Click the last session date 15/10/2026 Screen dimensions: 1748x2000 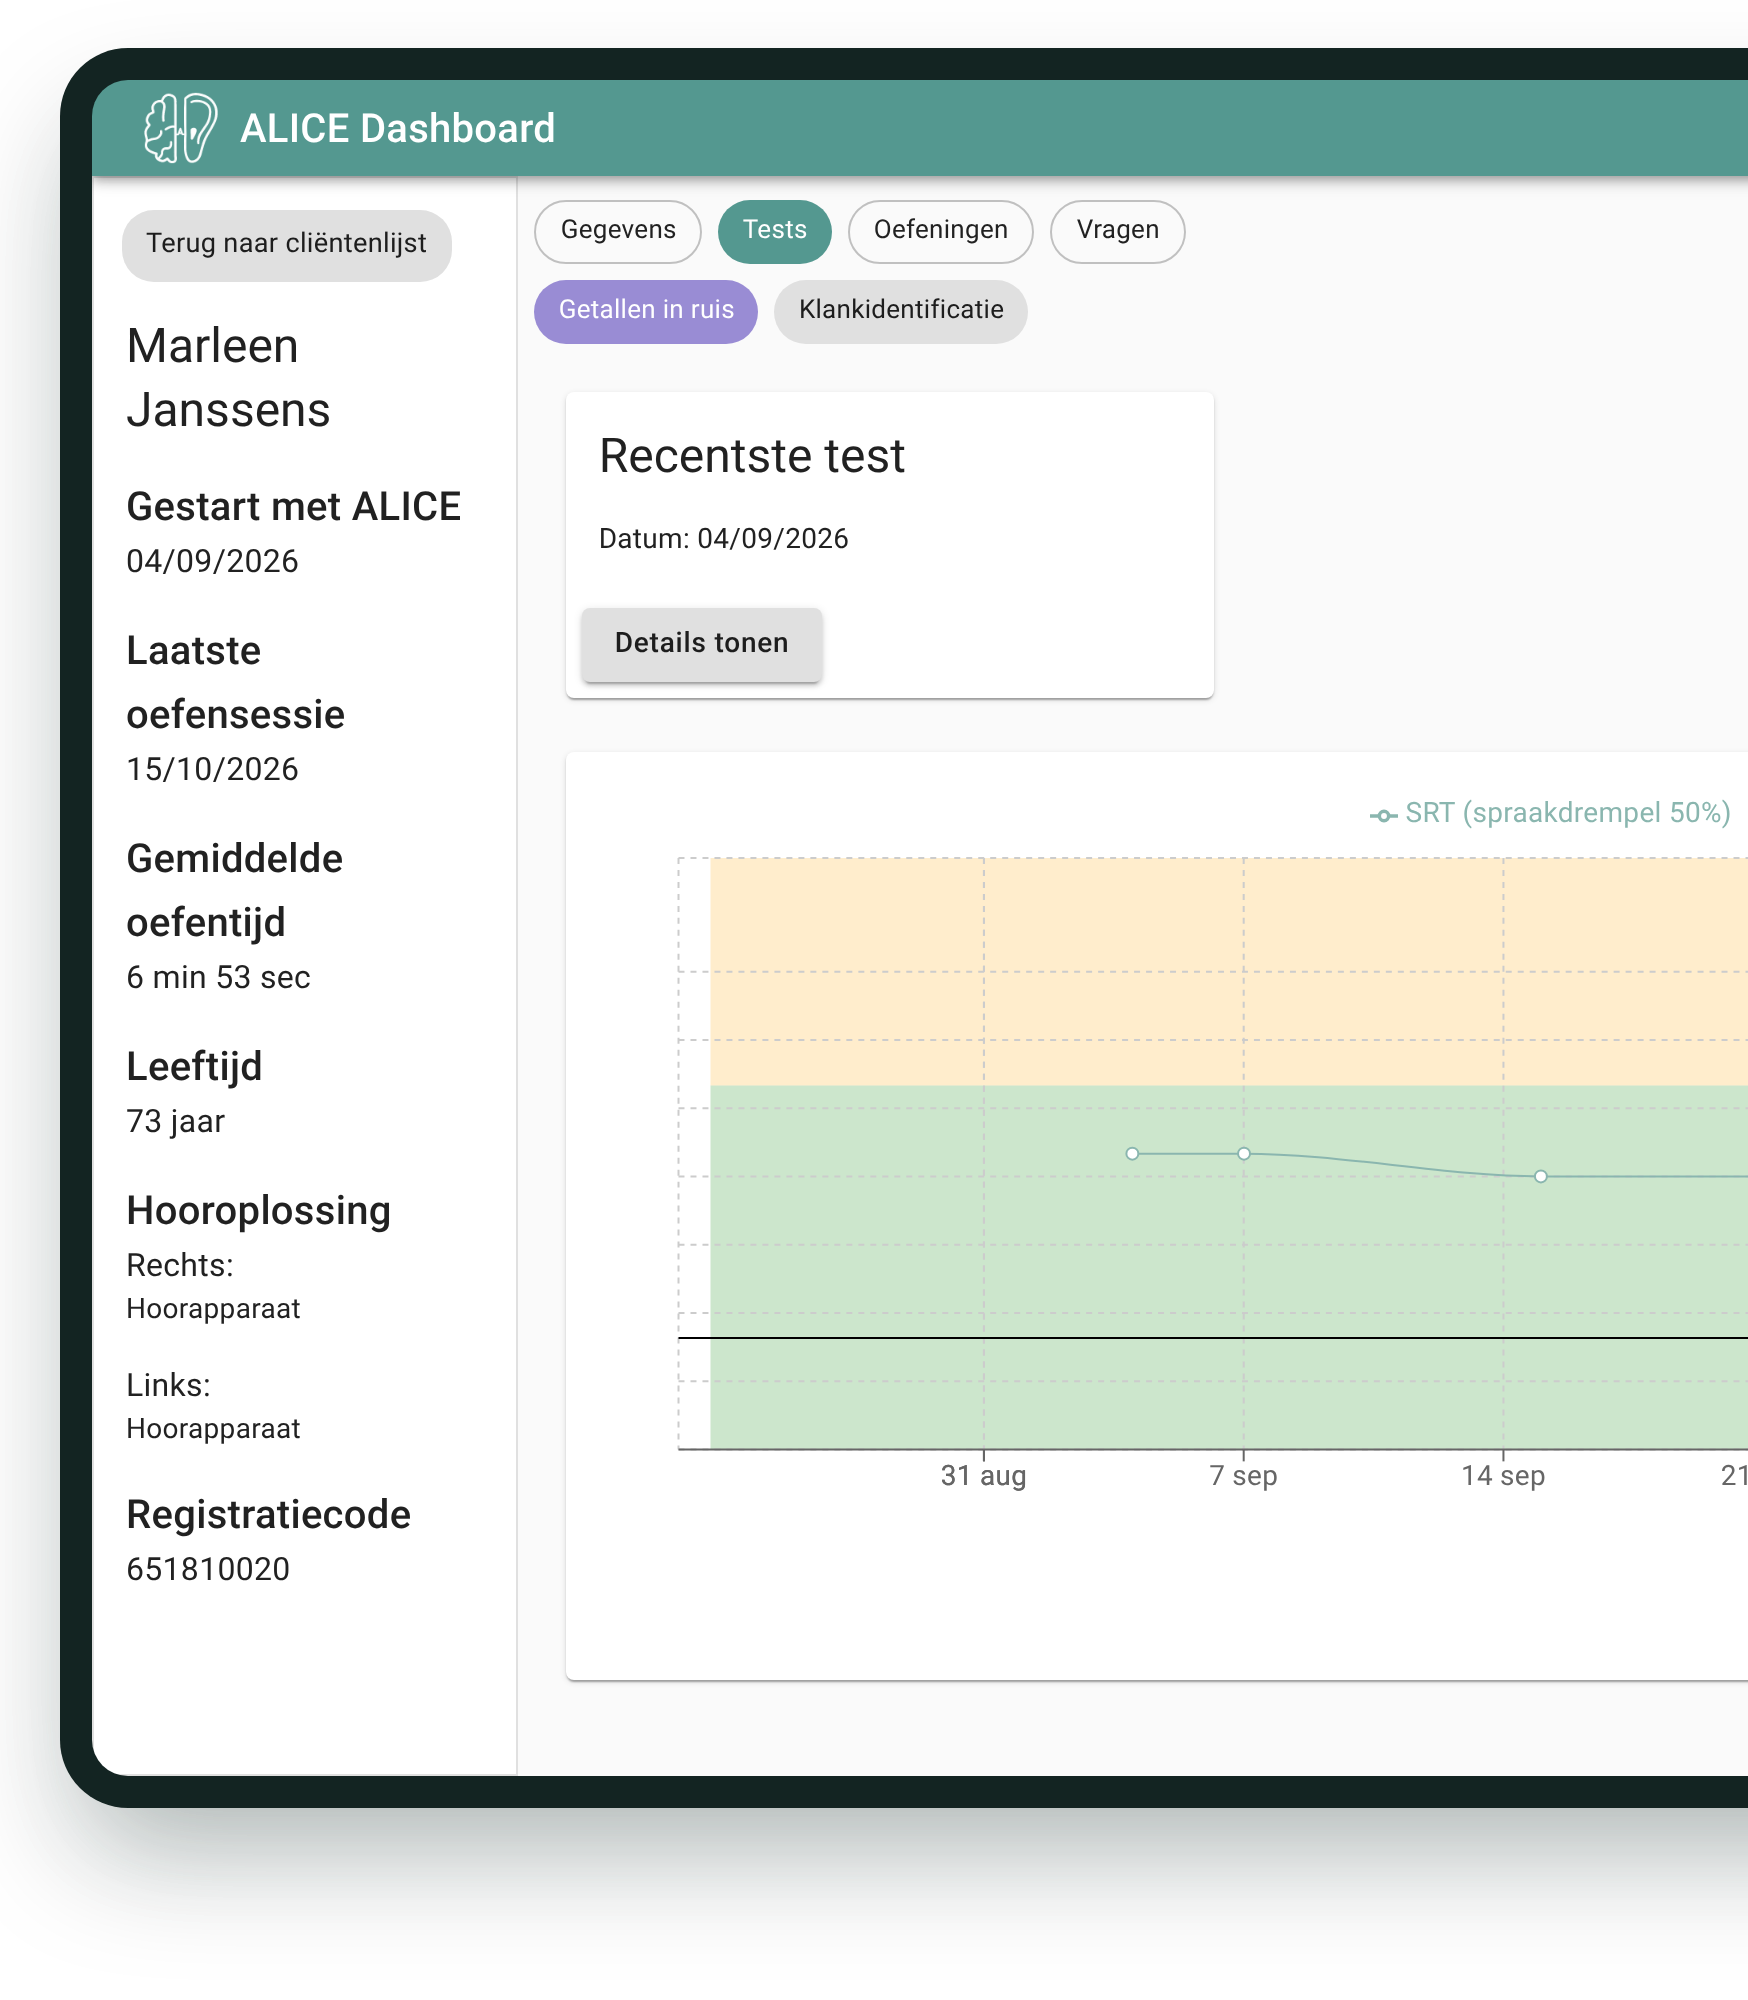pos(212,770)
